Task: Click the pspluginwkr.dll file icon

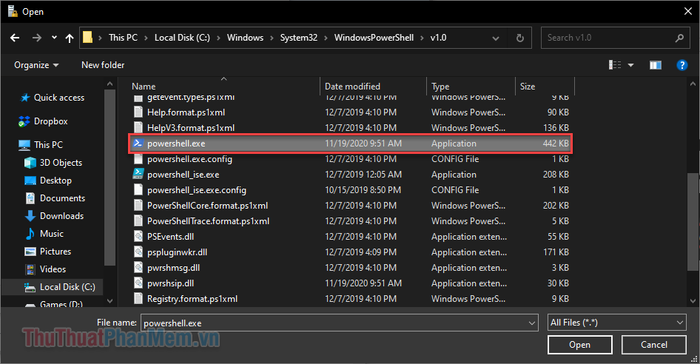Action: point(138,252)
